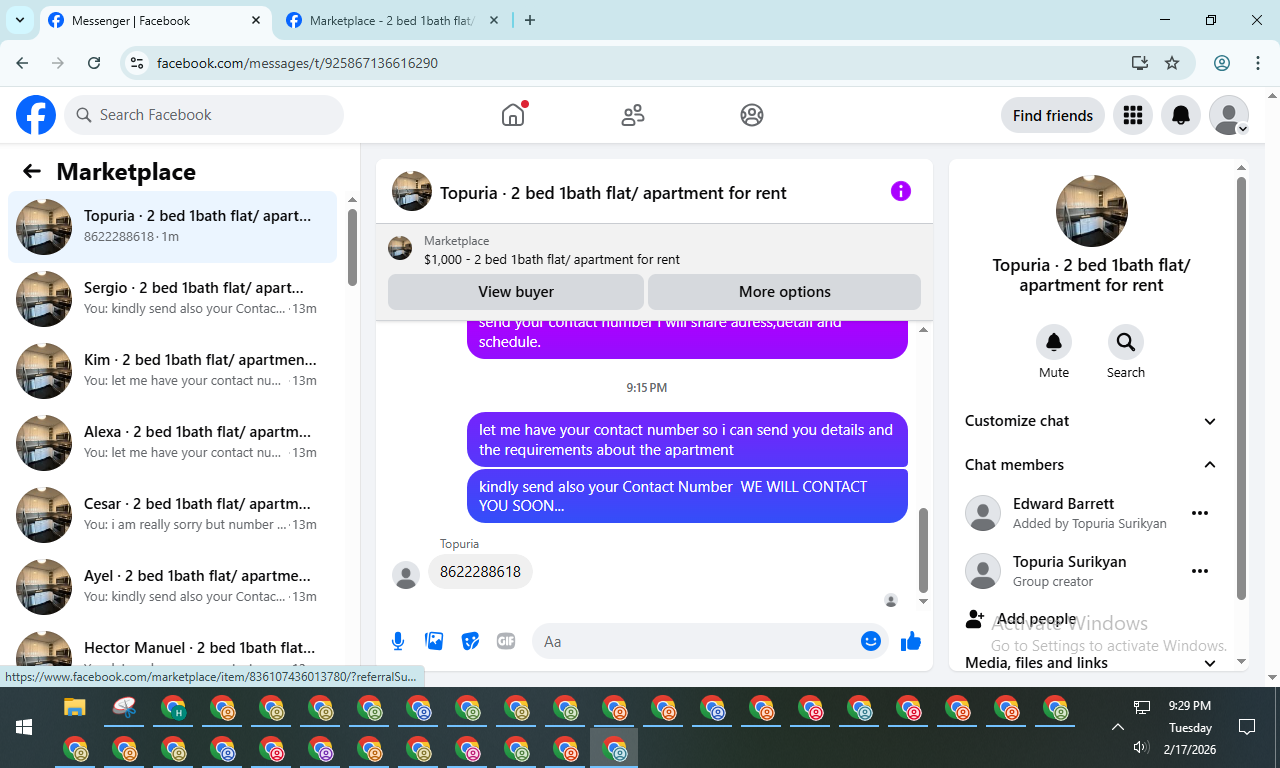This screenshot has width=1280, height=768.
Task: Click the chat messages scrollbar thumb
Action: (923, 550)
